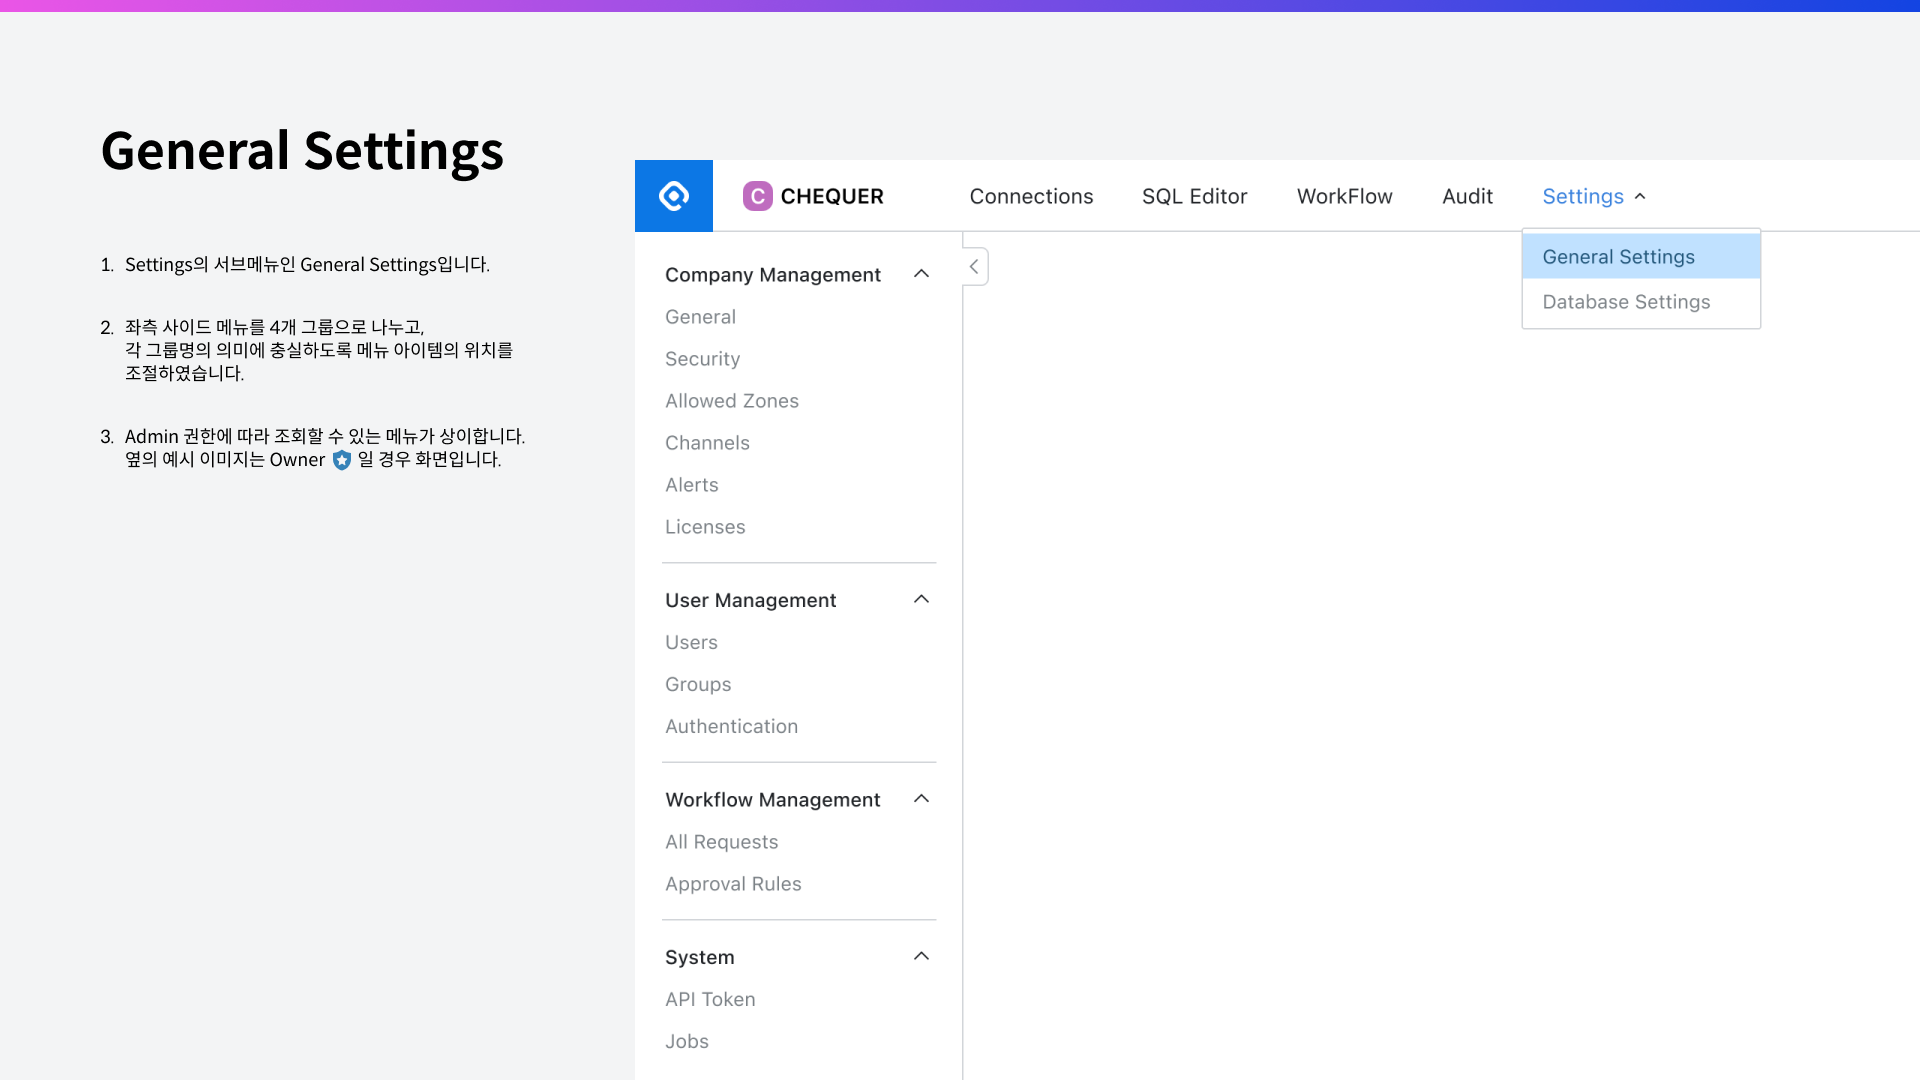
Task: Open Approval Rules in the sidebar
Action: tap(733, 884)
